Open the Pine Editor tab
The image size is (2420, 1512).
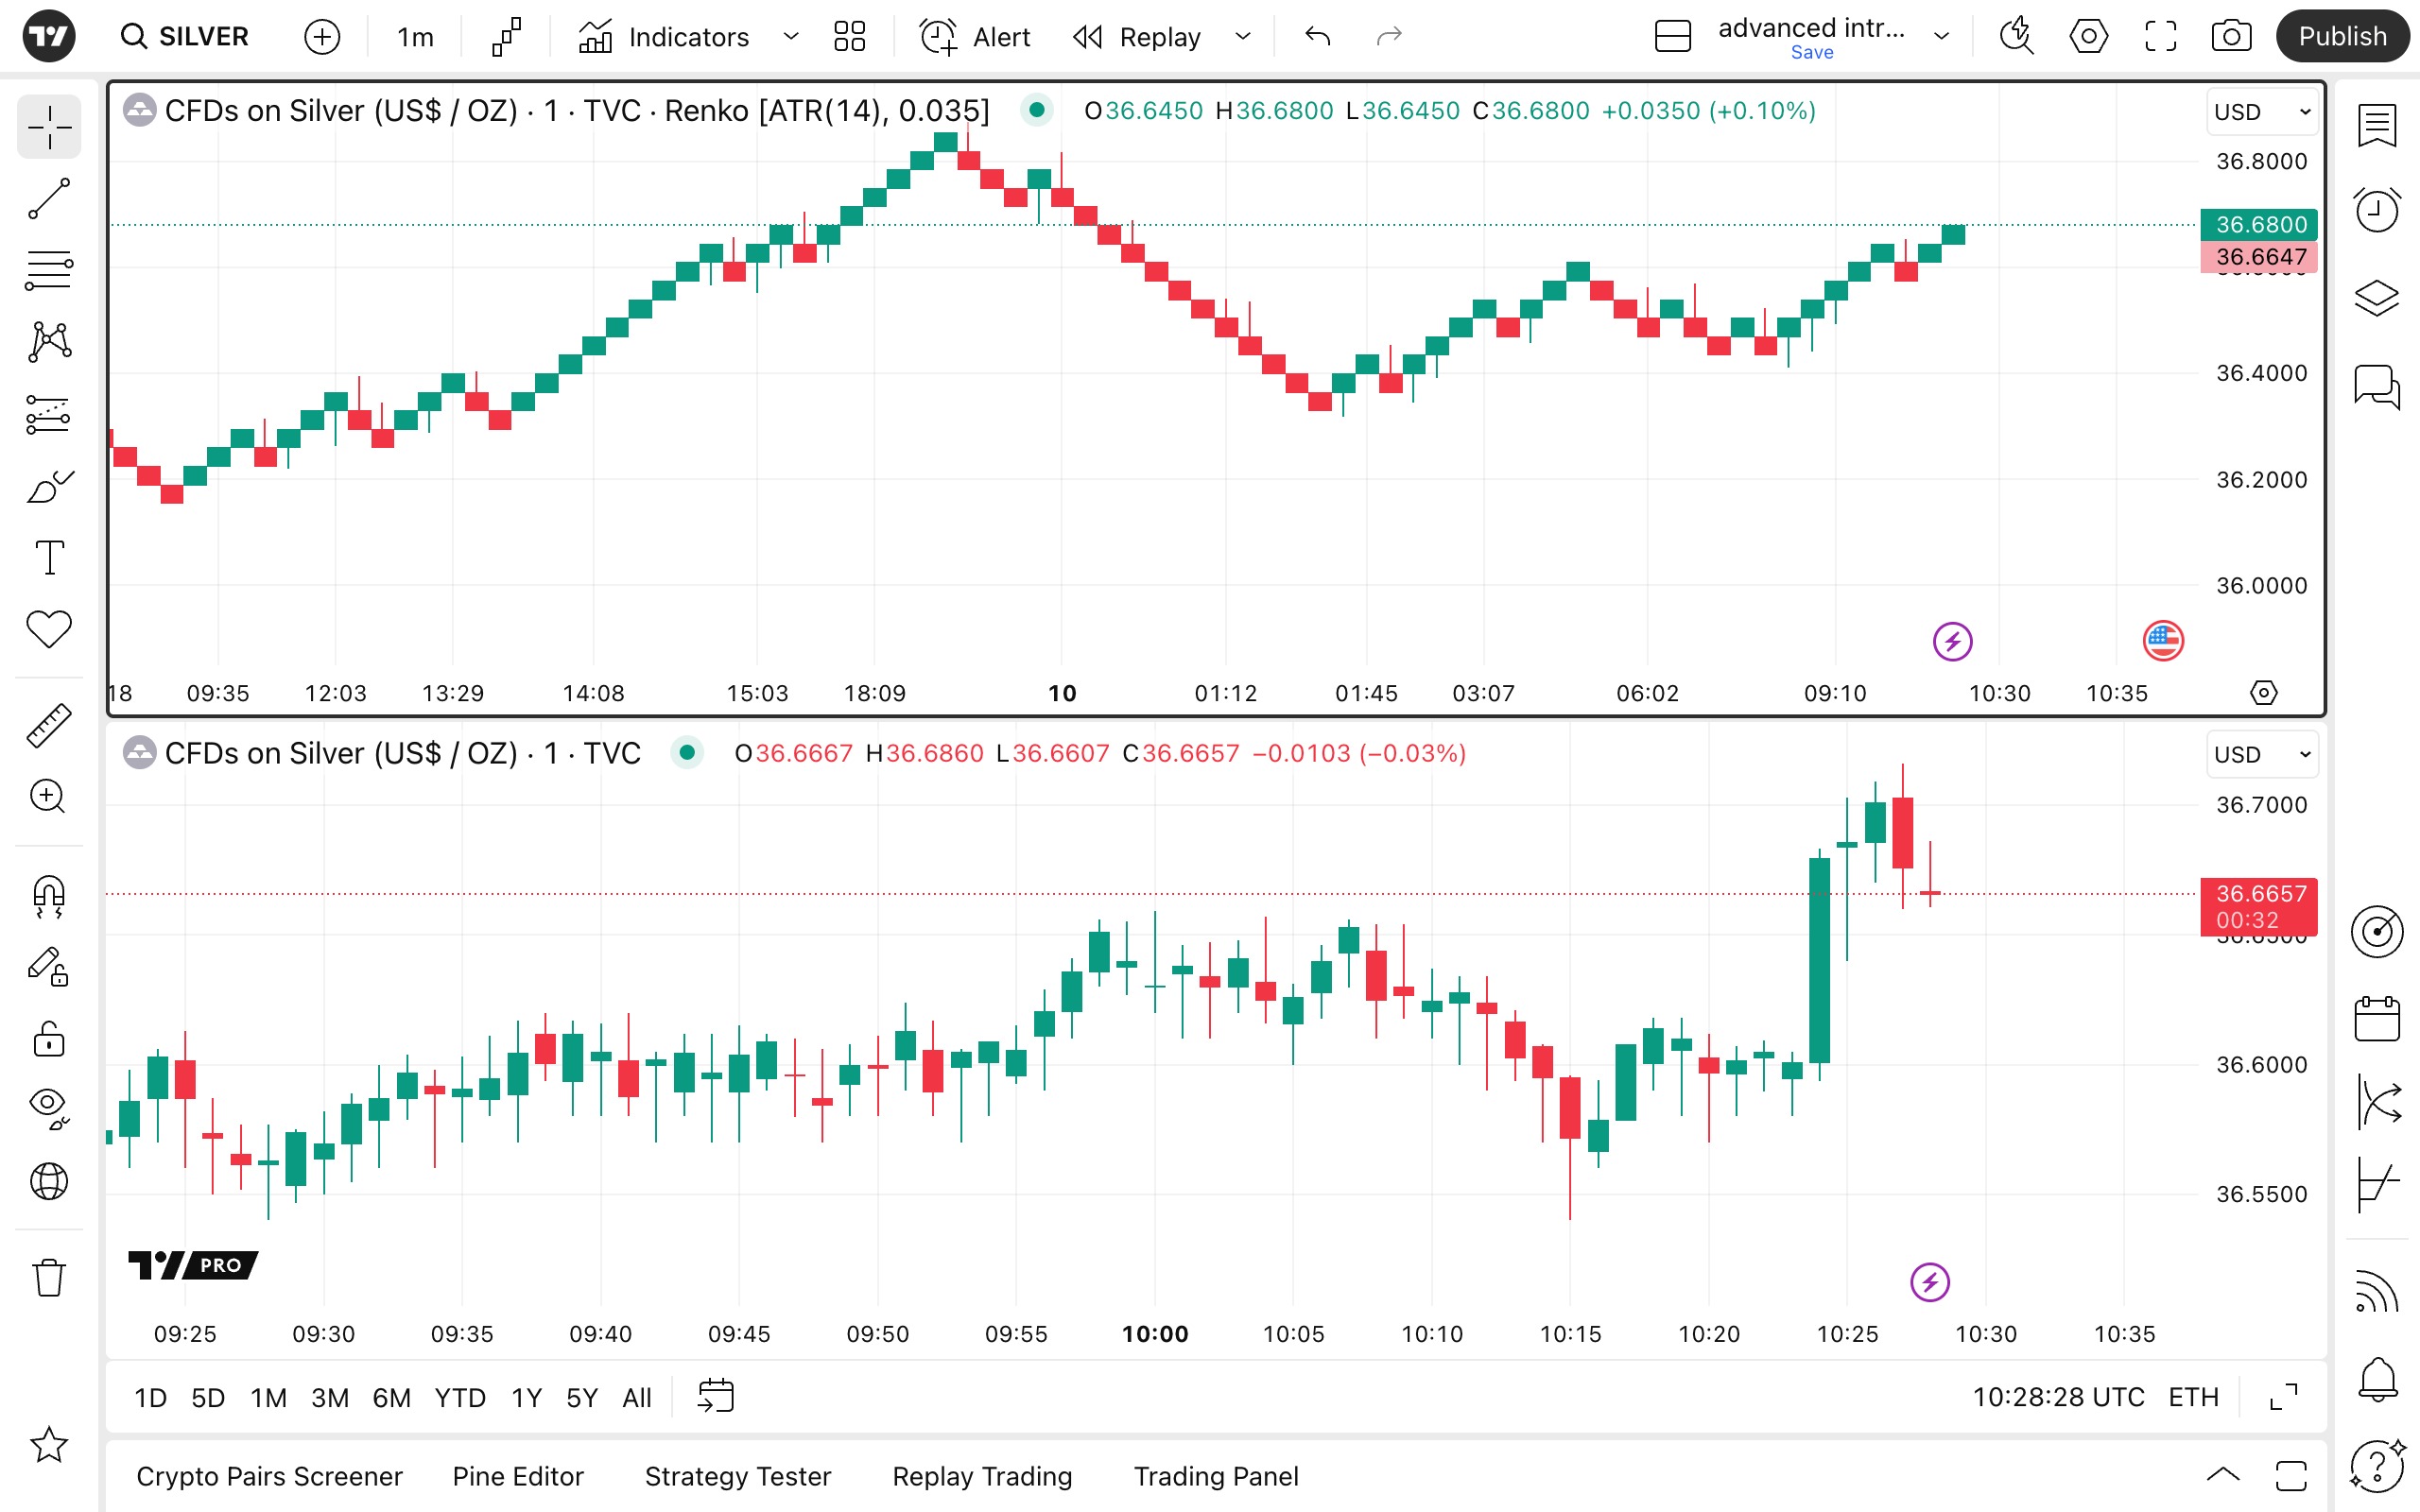coord(517,1476)
